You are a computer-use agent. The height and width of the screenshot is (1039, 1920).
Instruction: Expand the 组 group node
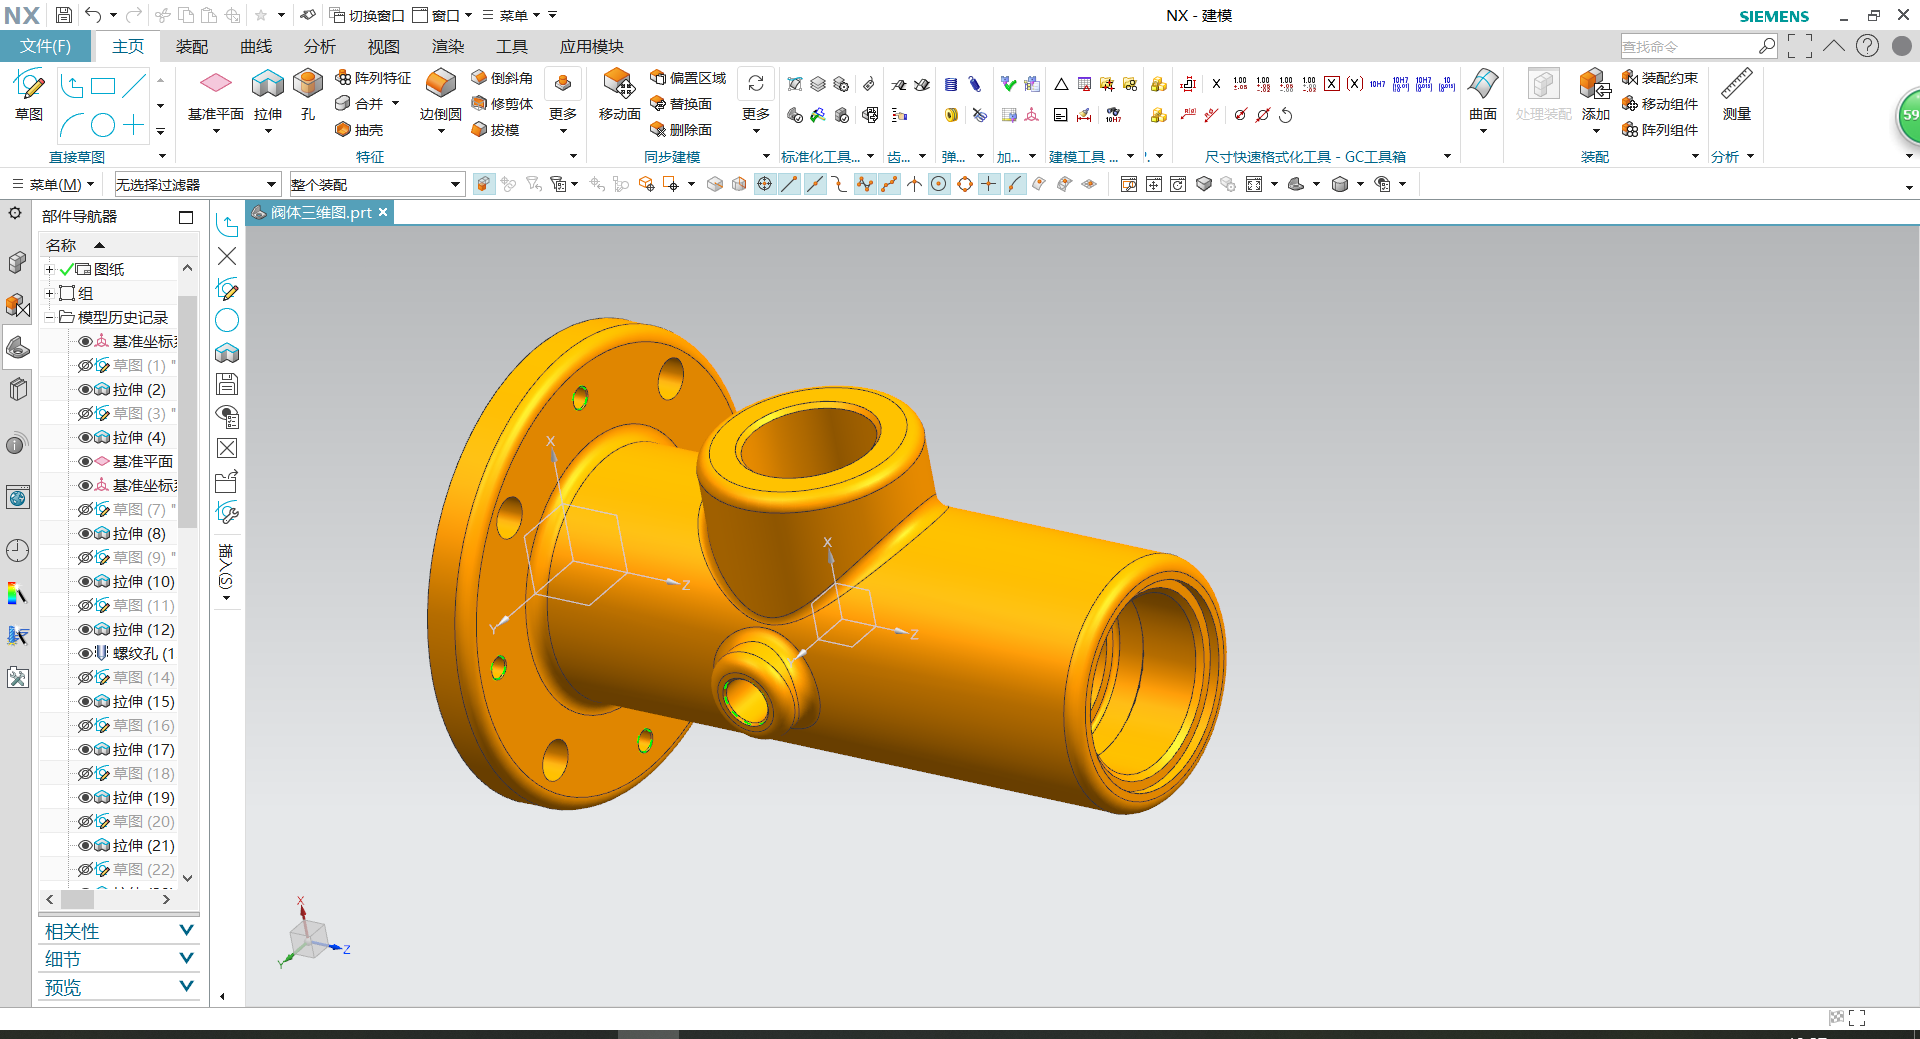(x=49, y=294)
